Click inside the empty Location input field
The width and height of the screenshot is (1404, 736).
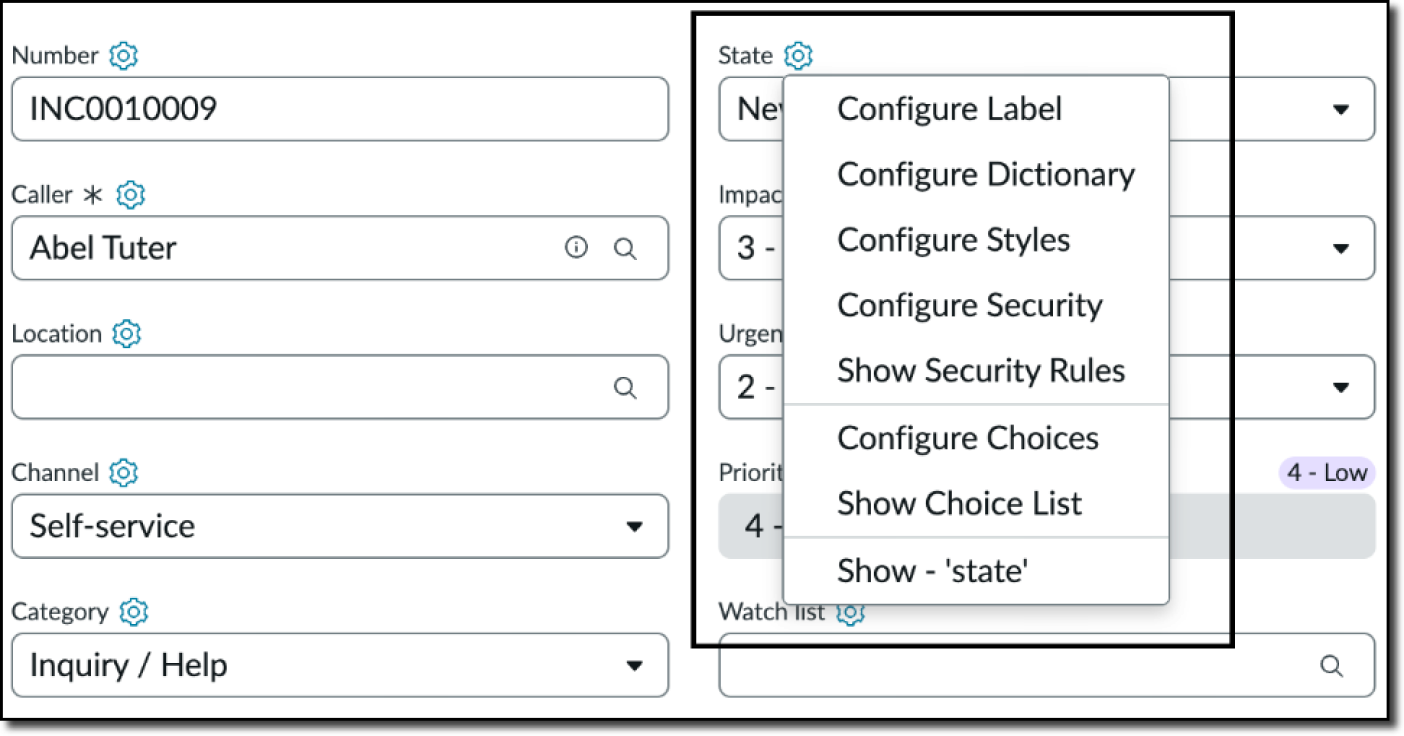tap(300, 387)
